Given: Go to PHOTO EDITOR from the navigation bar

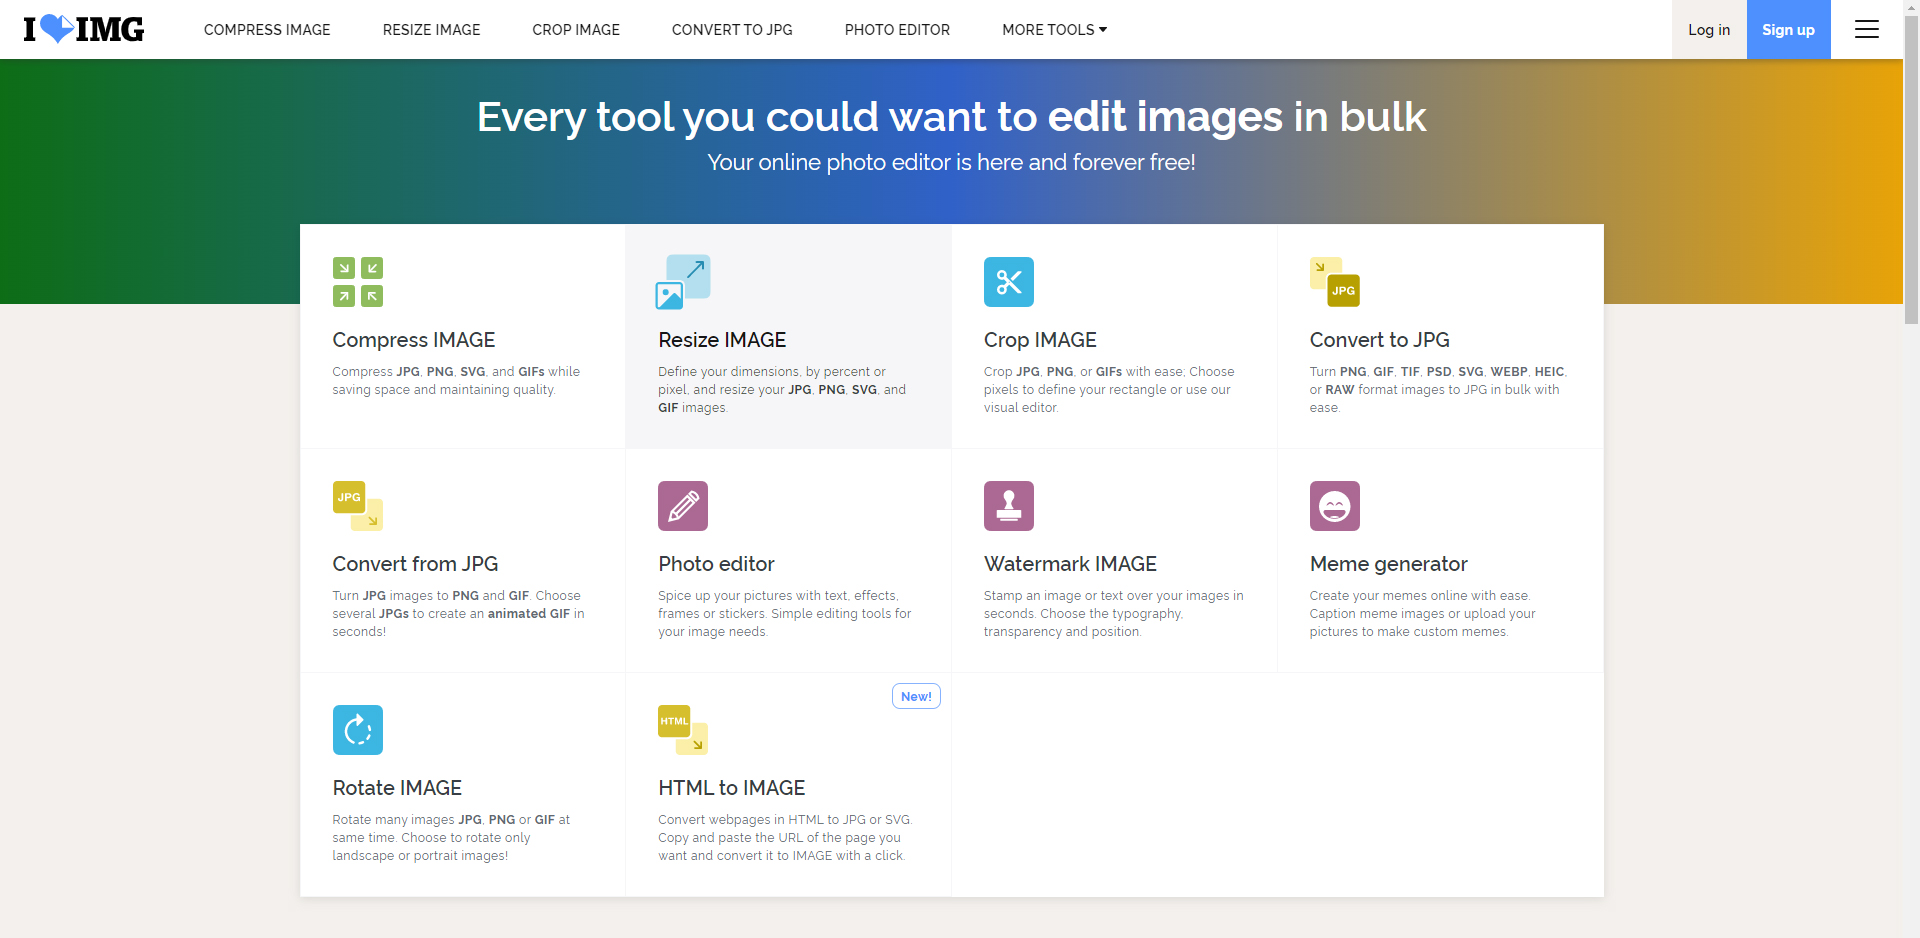Looking at the screenshot, I should point(897,30).
